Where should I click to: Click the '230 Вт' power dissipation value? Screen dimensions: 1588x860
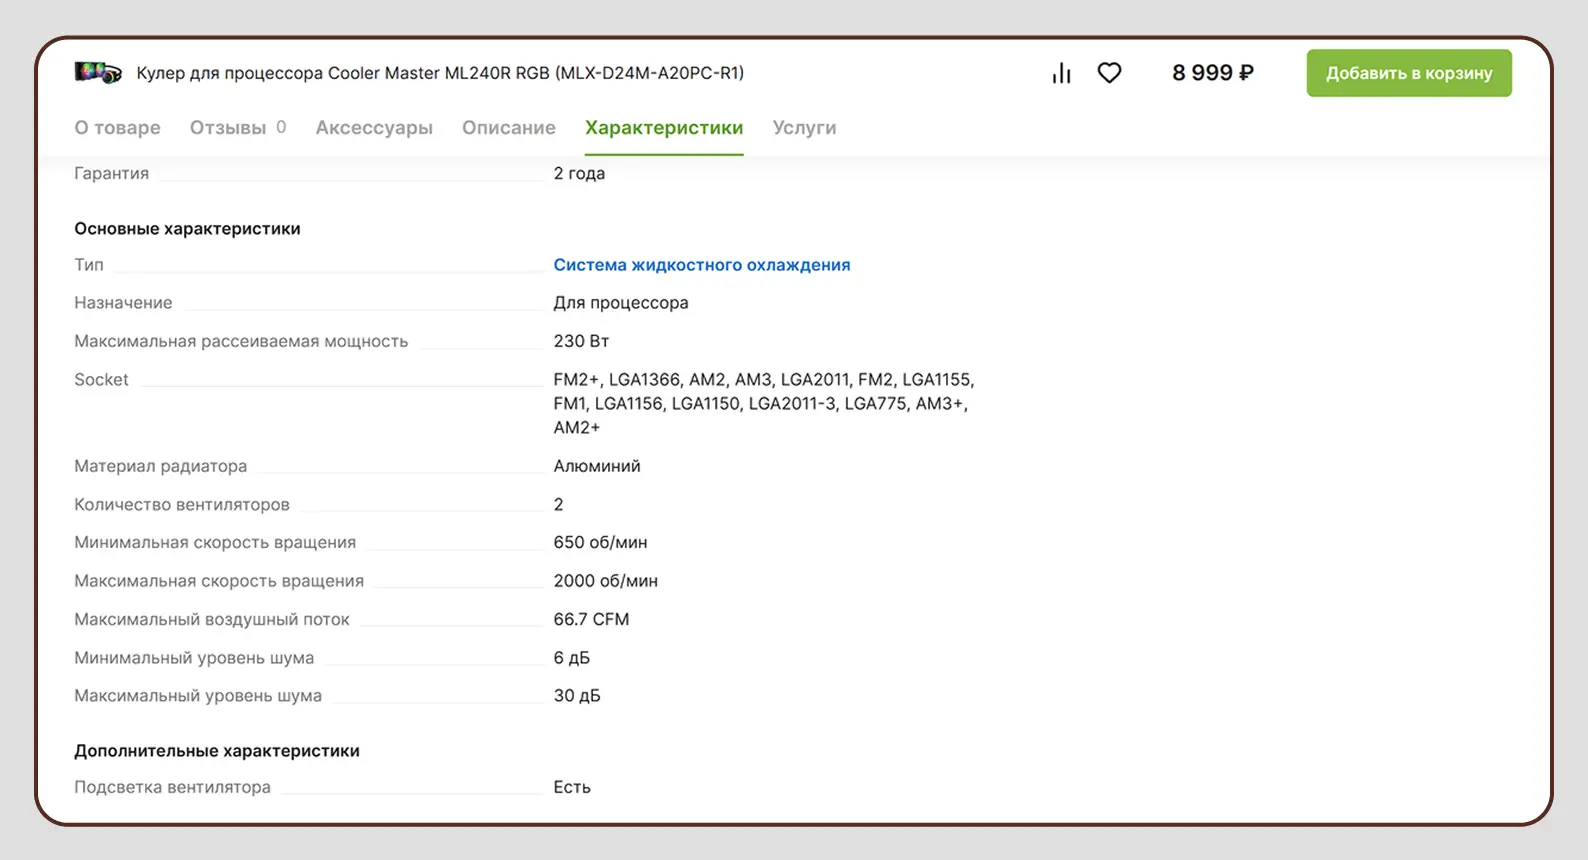click(x=581, y=341)
